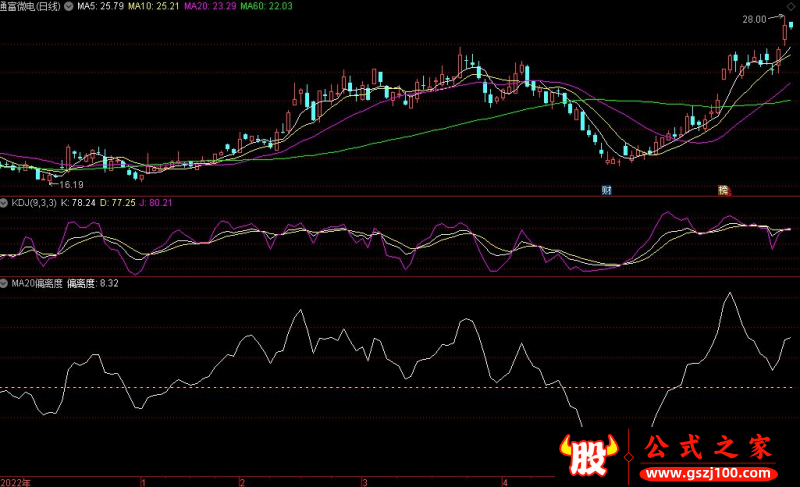Click the 偏离度: 8.32 value readout
Image resolution: width=800 pixels, height=487 pixels.
click(92, 284)
